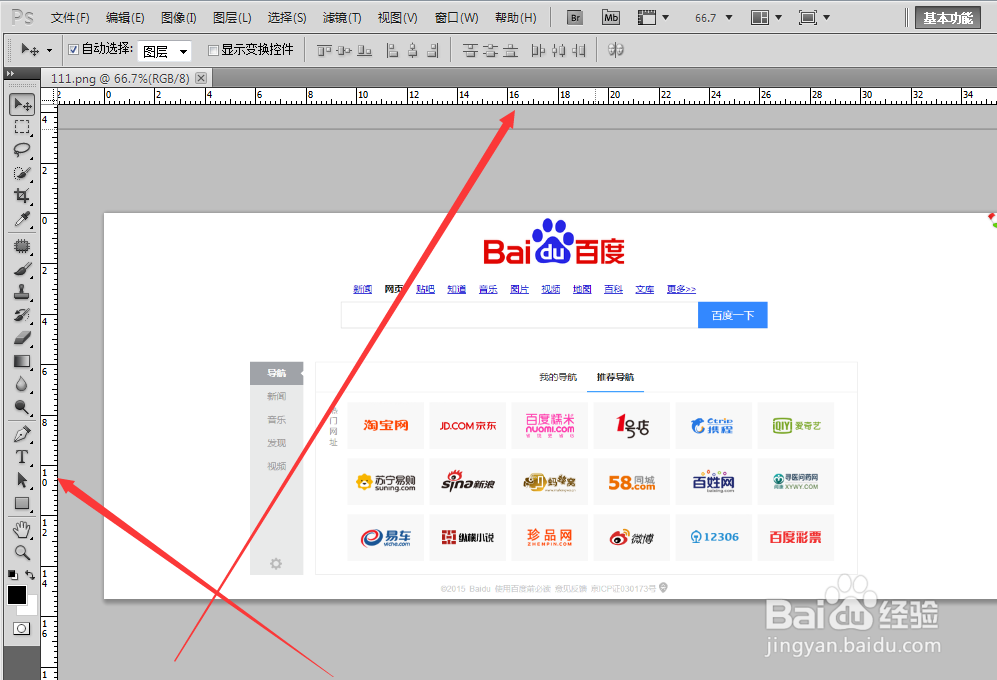Select the Clone Stamp tool
997x680 pixels.
(x=22, y=292)
